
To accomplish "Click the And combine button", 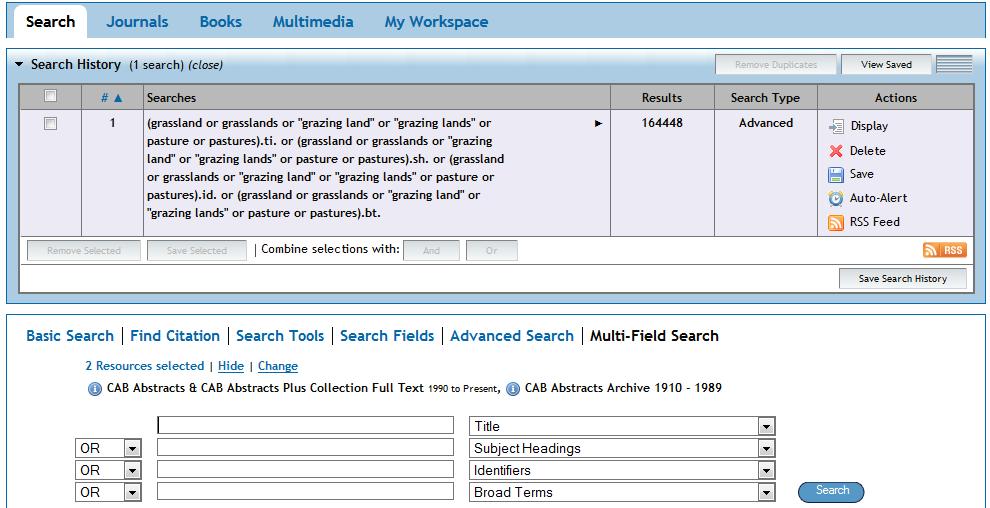I will [431, 251].
